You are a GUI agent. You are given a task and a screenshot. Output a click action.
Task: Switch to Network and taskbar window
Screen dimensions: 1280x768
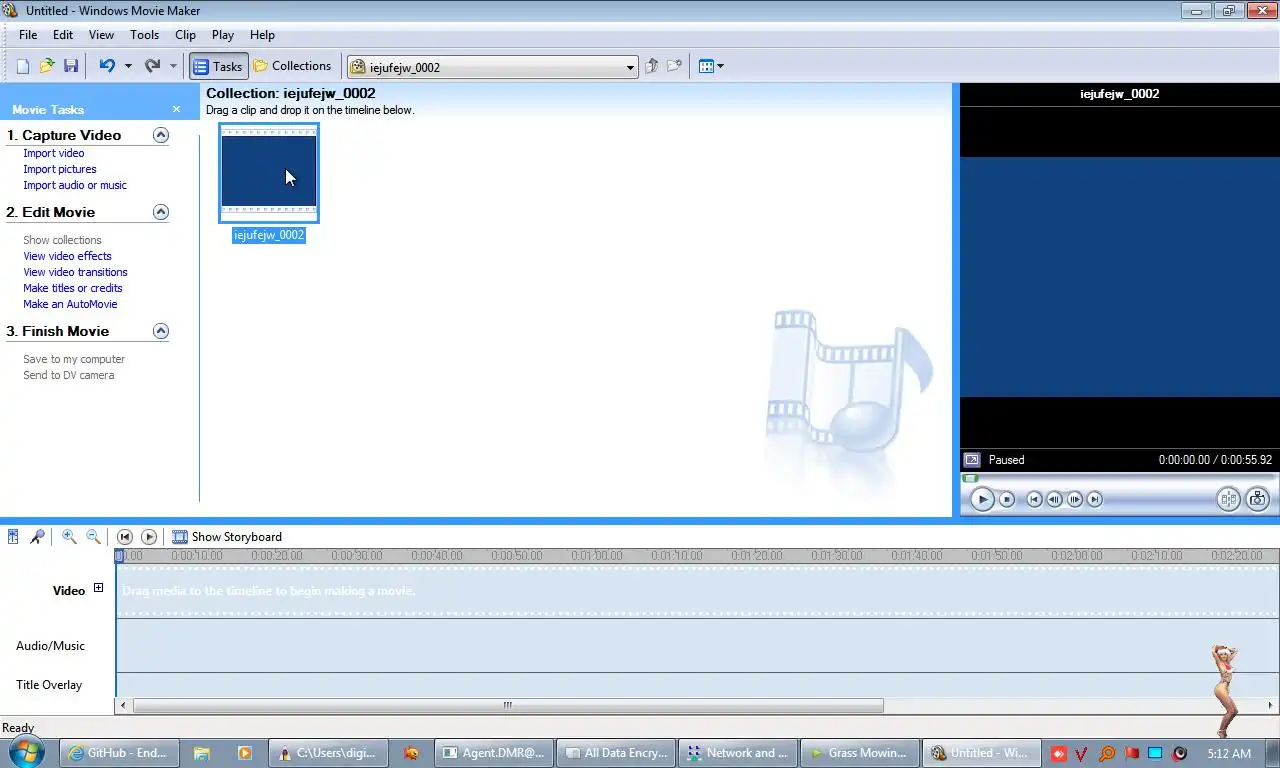(x=739, y=753)
